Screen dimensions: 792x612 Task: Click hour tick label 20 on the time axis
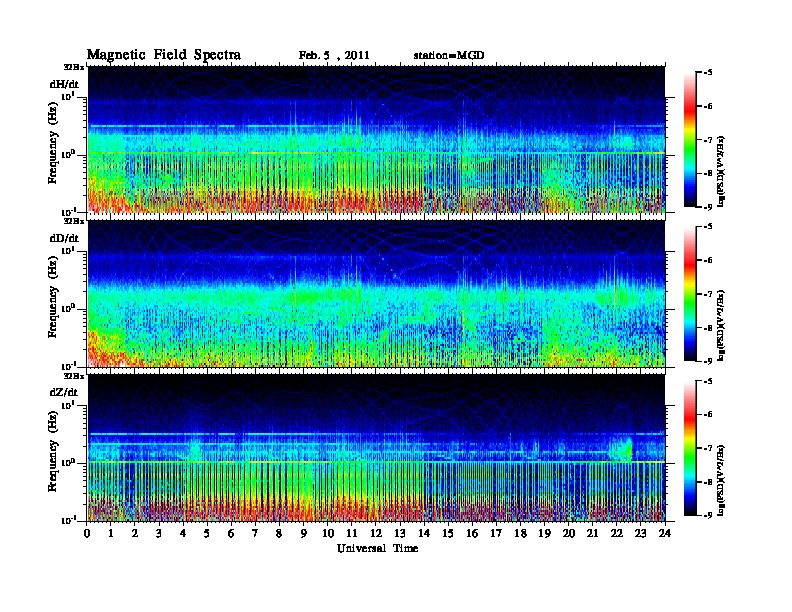point(568,533)
